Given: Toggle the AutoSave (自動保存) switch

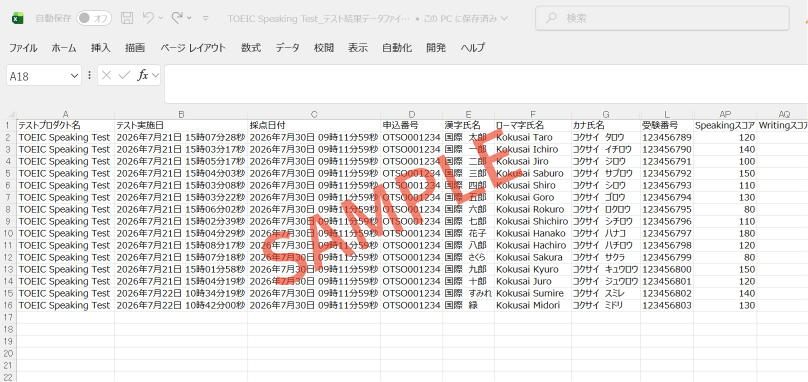Looking at the screenshot, I should (94, 19).
